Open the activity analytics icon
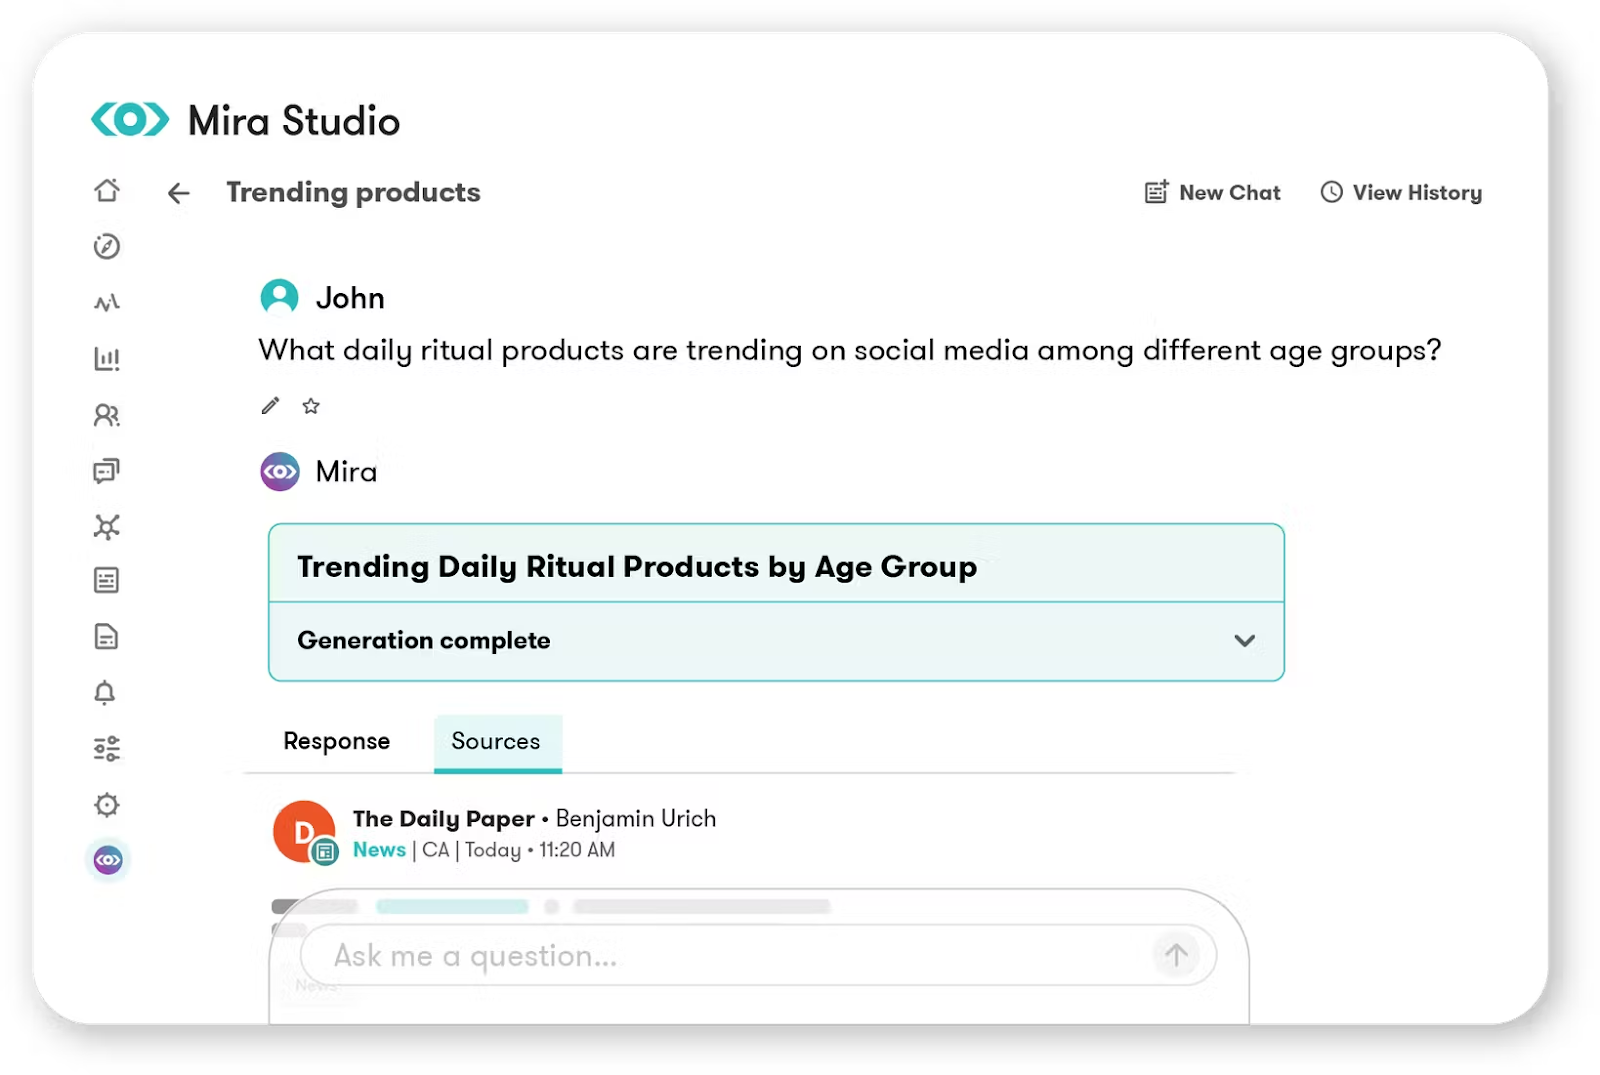This screenshot has width=1600, height=1075. 107,301
